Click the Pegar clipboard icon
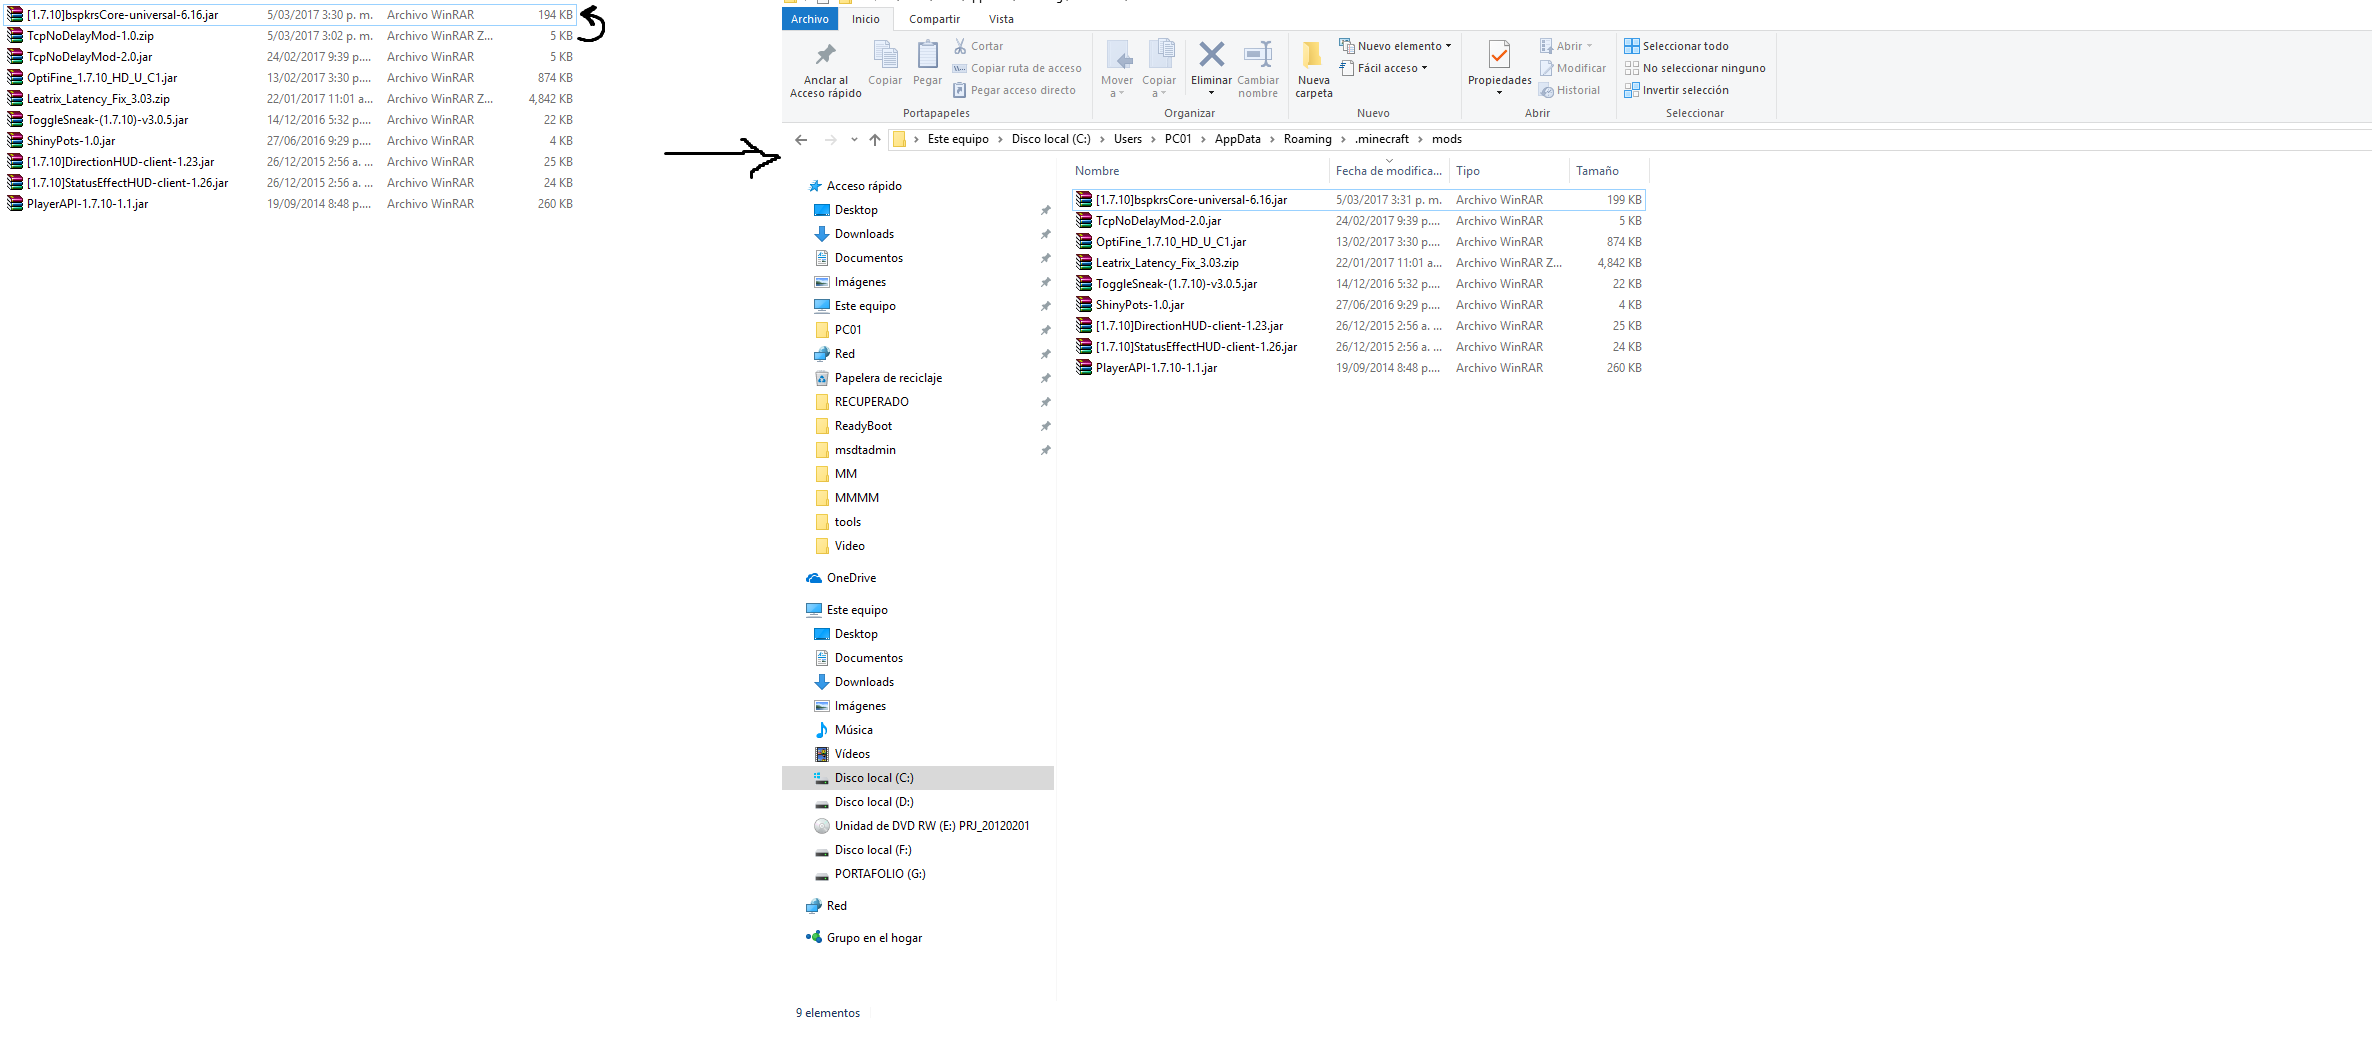Viewport: 2372px width, 1040px height. point(927,55)
